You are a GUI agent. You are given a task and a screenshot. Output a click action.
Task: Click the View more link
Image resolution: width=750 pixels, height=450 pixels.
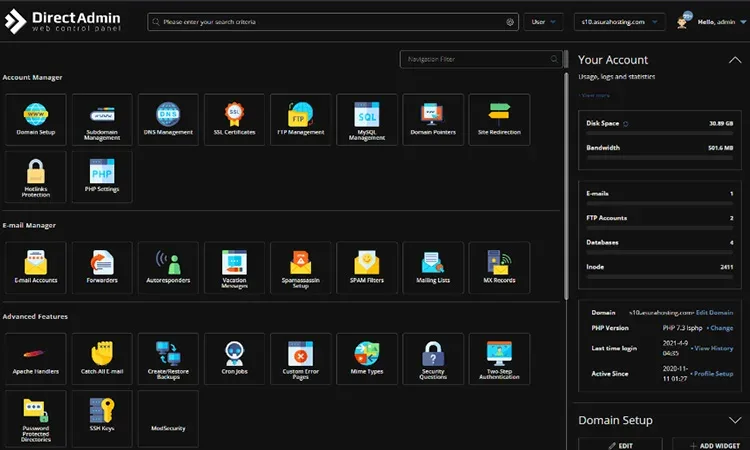coord(595,95)
